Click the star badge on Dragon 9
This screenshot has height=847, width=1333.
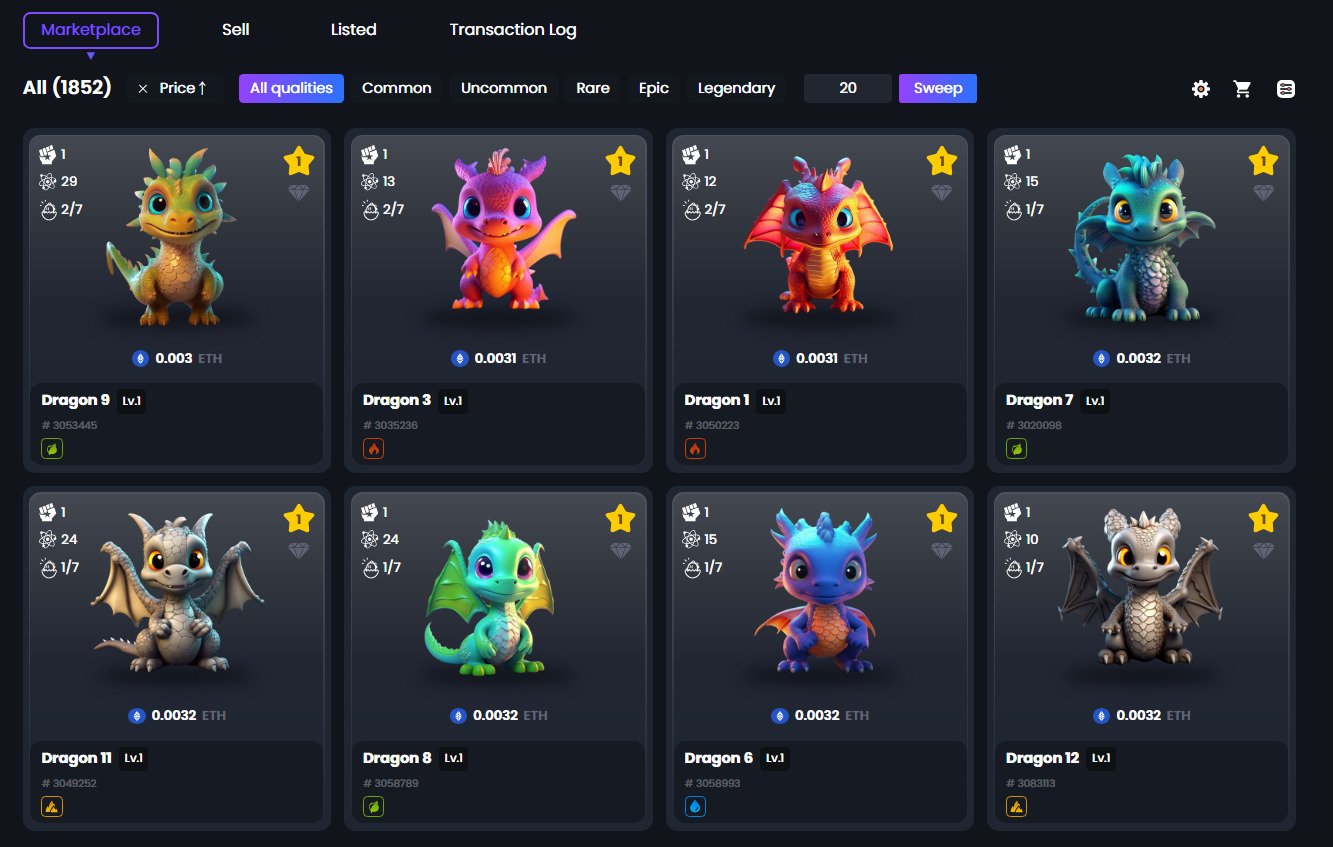[x=299, y=161]
